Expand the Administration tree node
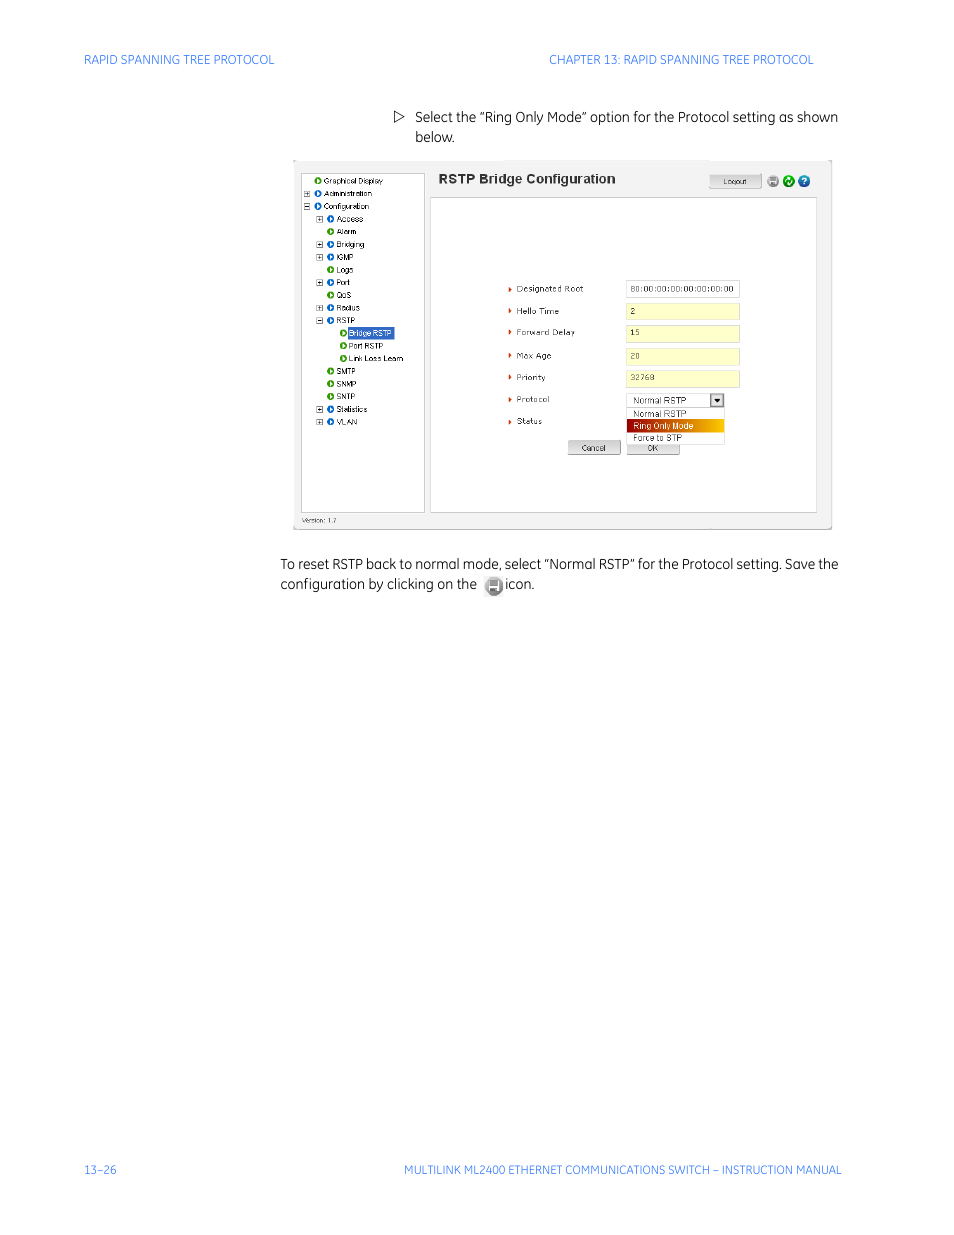The image size is (954, 1235). pyautogui.click(x=307, y=194)
